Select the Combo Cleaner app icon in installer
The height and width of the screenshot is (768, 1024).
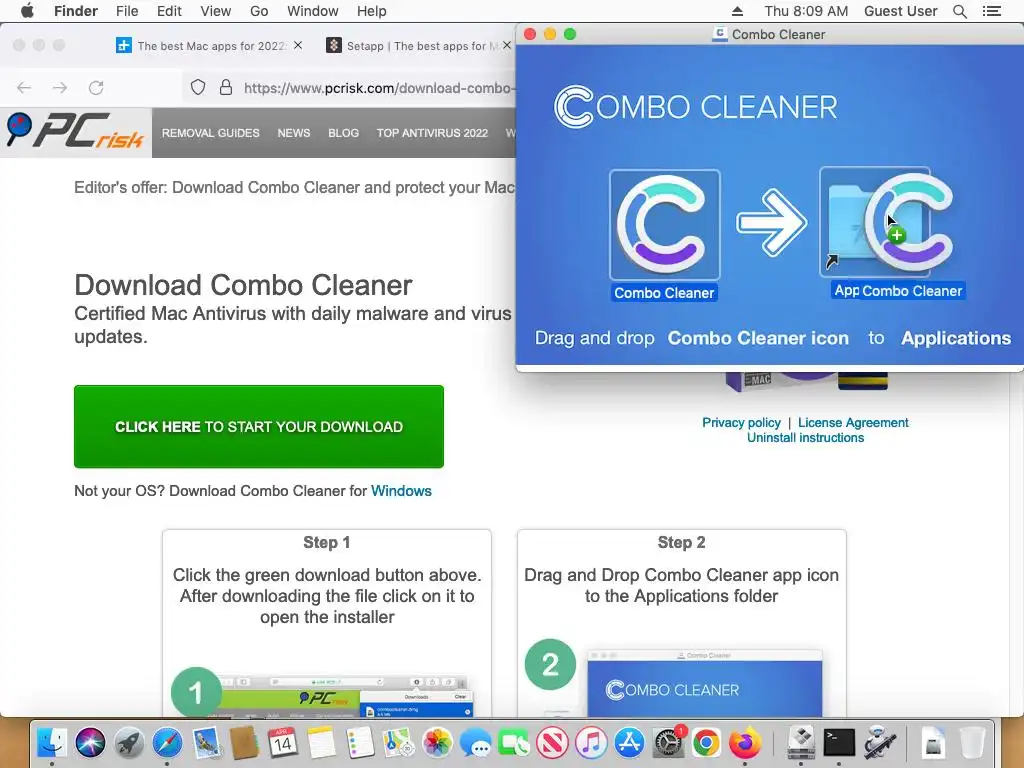coord(664,225)
